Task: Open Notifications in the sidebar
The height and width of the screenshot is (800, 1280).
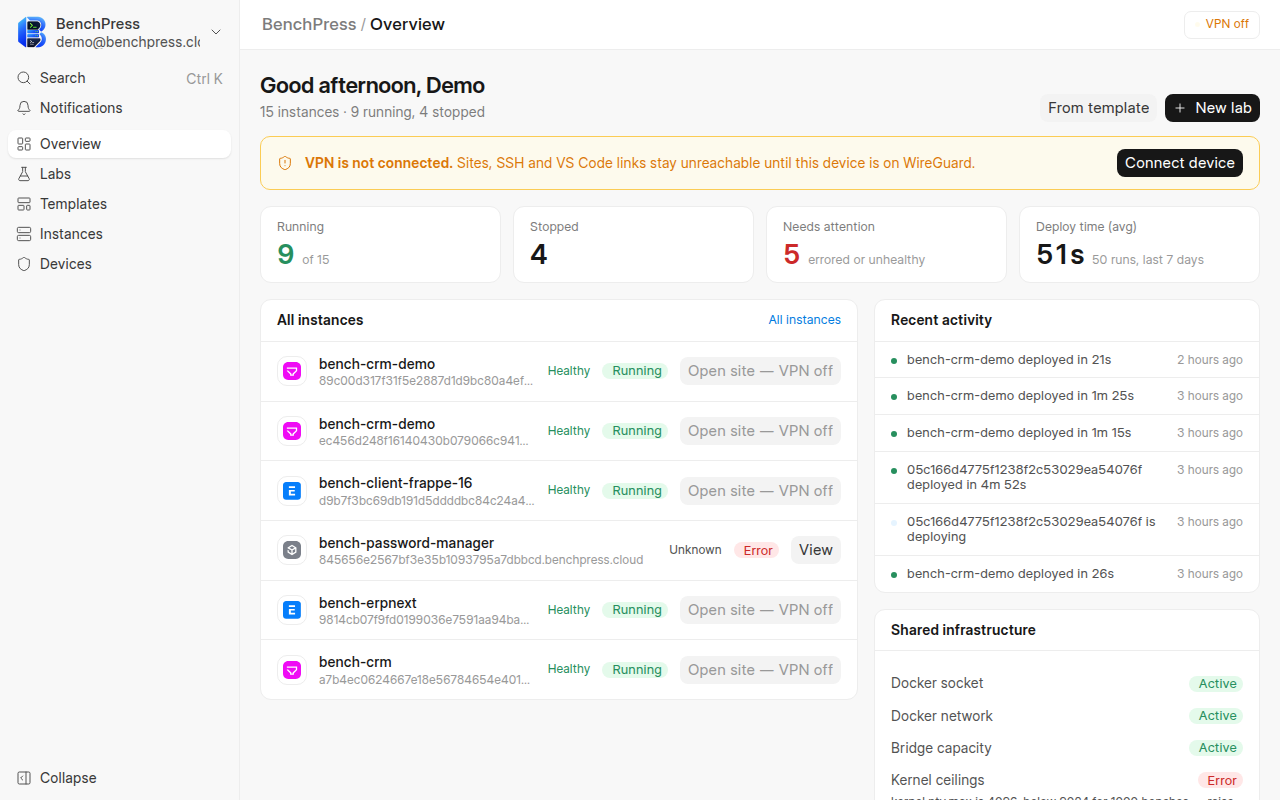Action: (119, 108)
